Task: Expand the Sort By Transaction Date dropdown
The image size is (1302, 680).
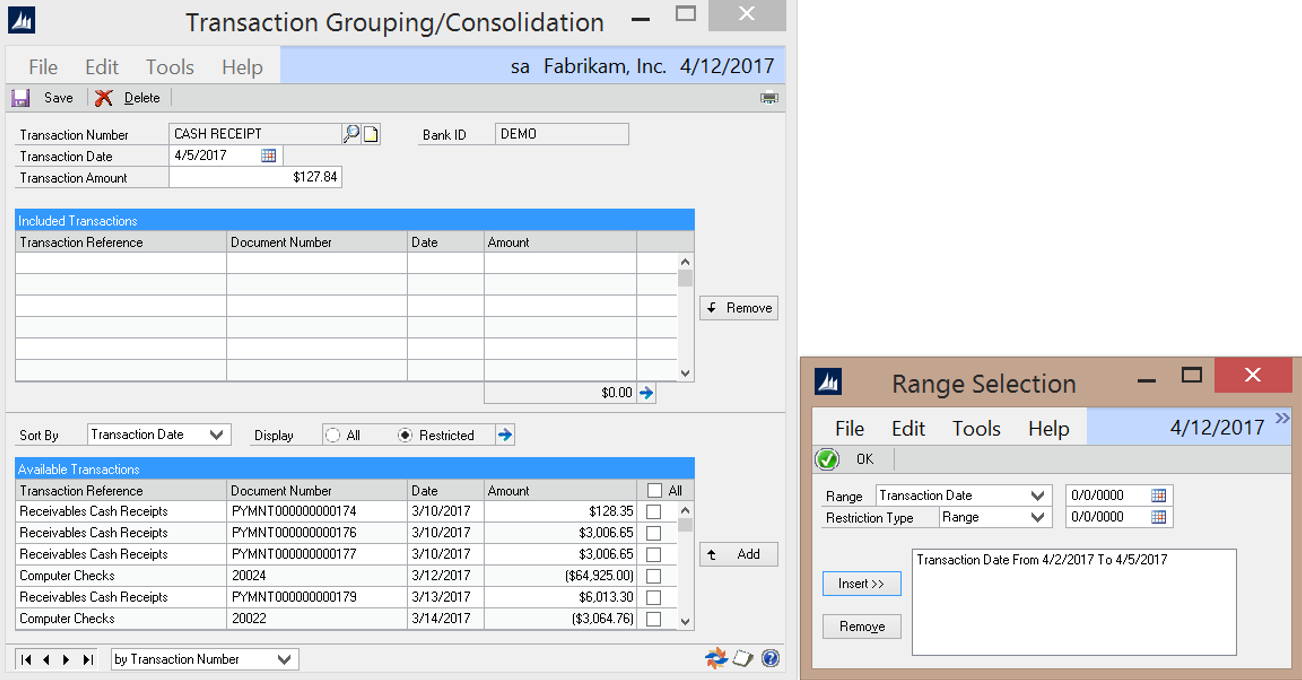Action: pos(217,435)
